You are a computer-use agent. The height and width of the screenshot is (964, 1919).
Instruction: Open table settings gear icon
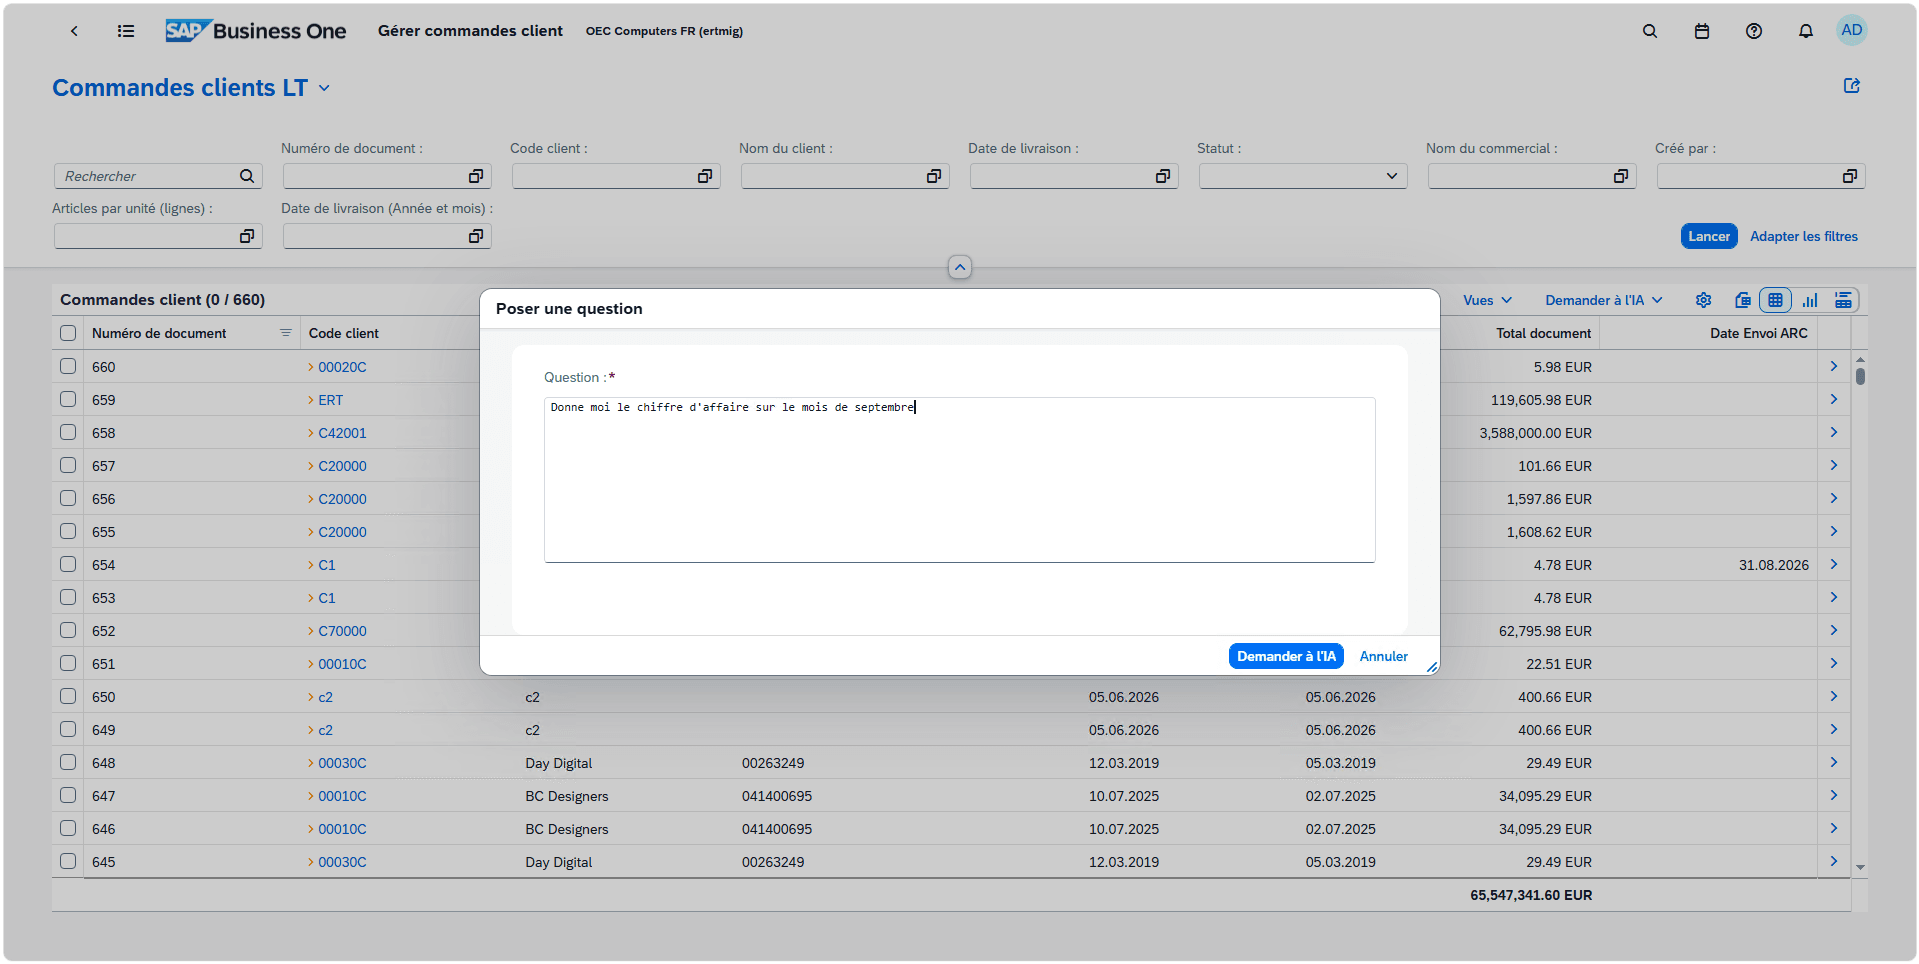coord(1704,300)
